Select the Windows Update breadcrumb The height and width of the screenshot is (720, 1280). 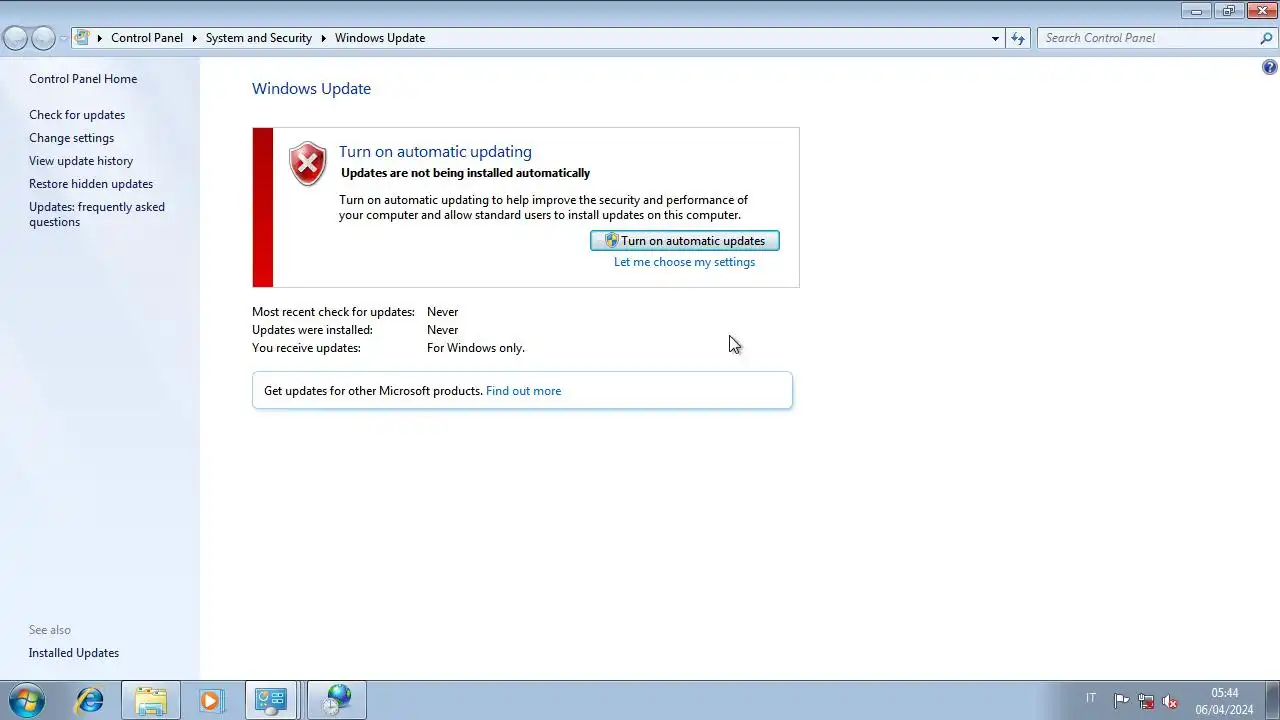[380, 38]
